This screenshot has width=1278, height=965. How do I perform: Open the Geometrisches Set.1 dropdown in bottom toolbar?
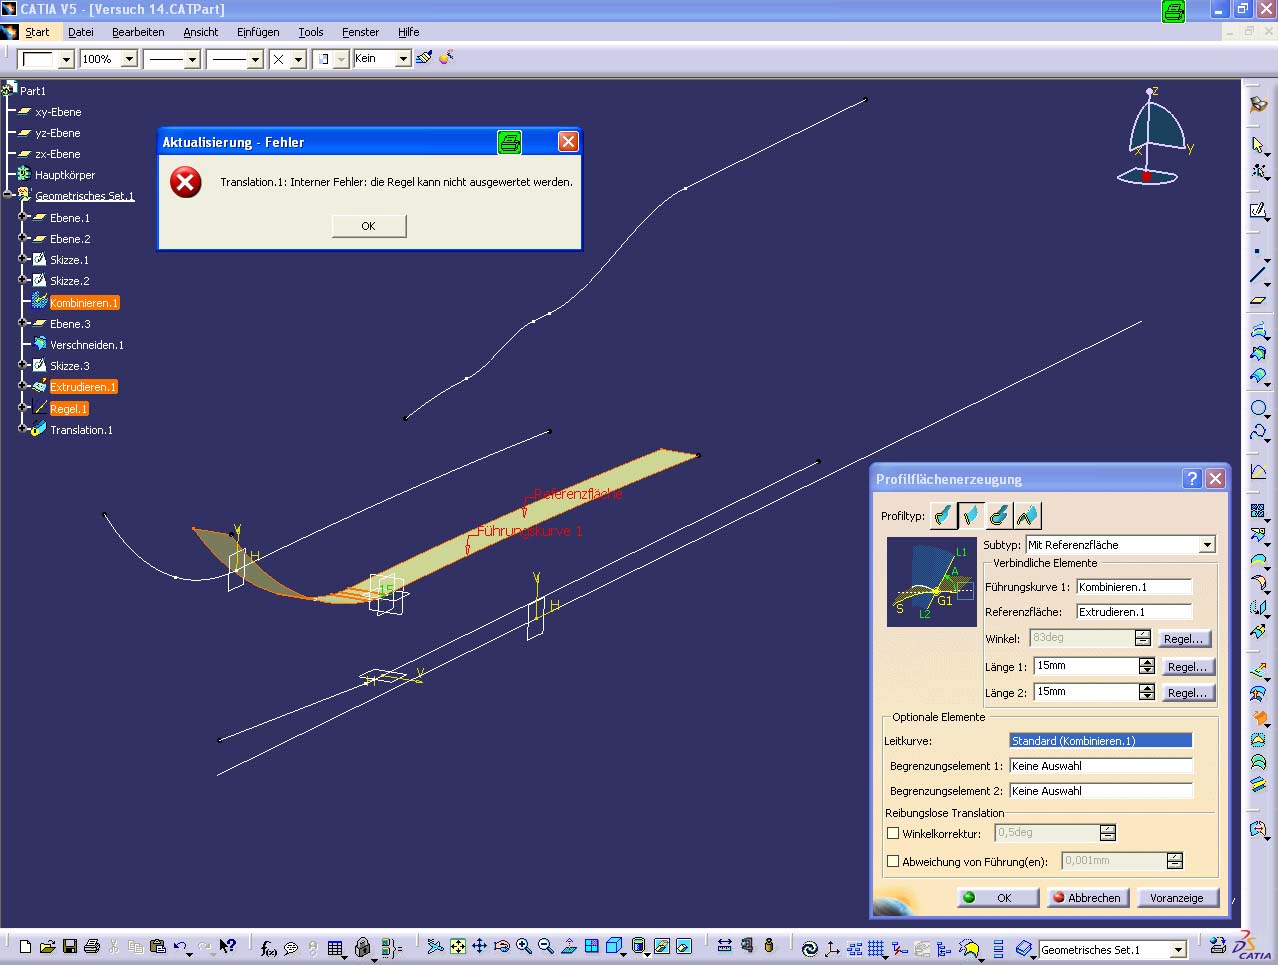click(x=1178, y=950)
